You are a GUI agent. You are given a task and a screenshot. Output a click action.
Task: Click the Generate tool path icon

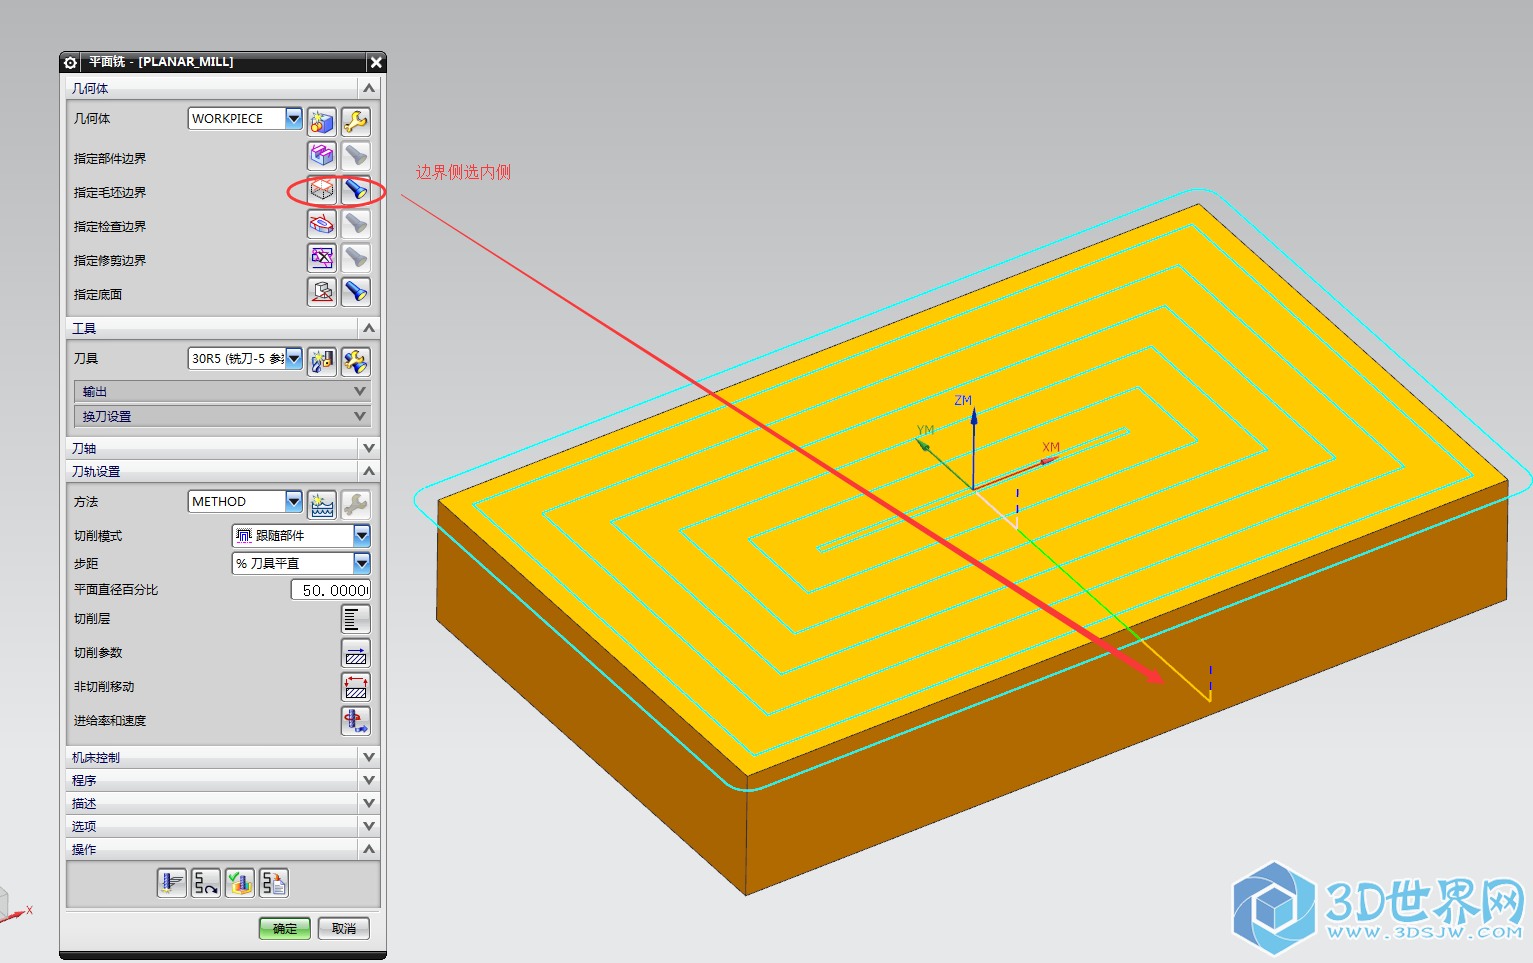172,883
